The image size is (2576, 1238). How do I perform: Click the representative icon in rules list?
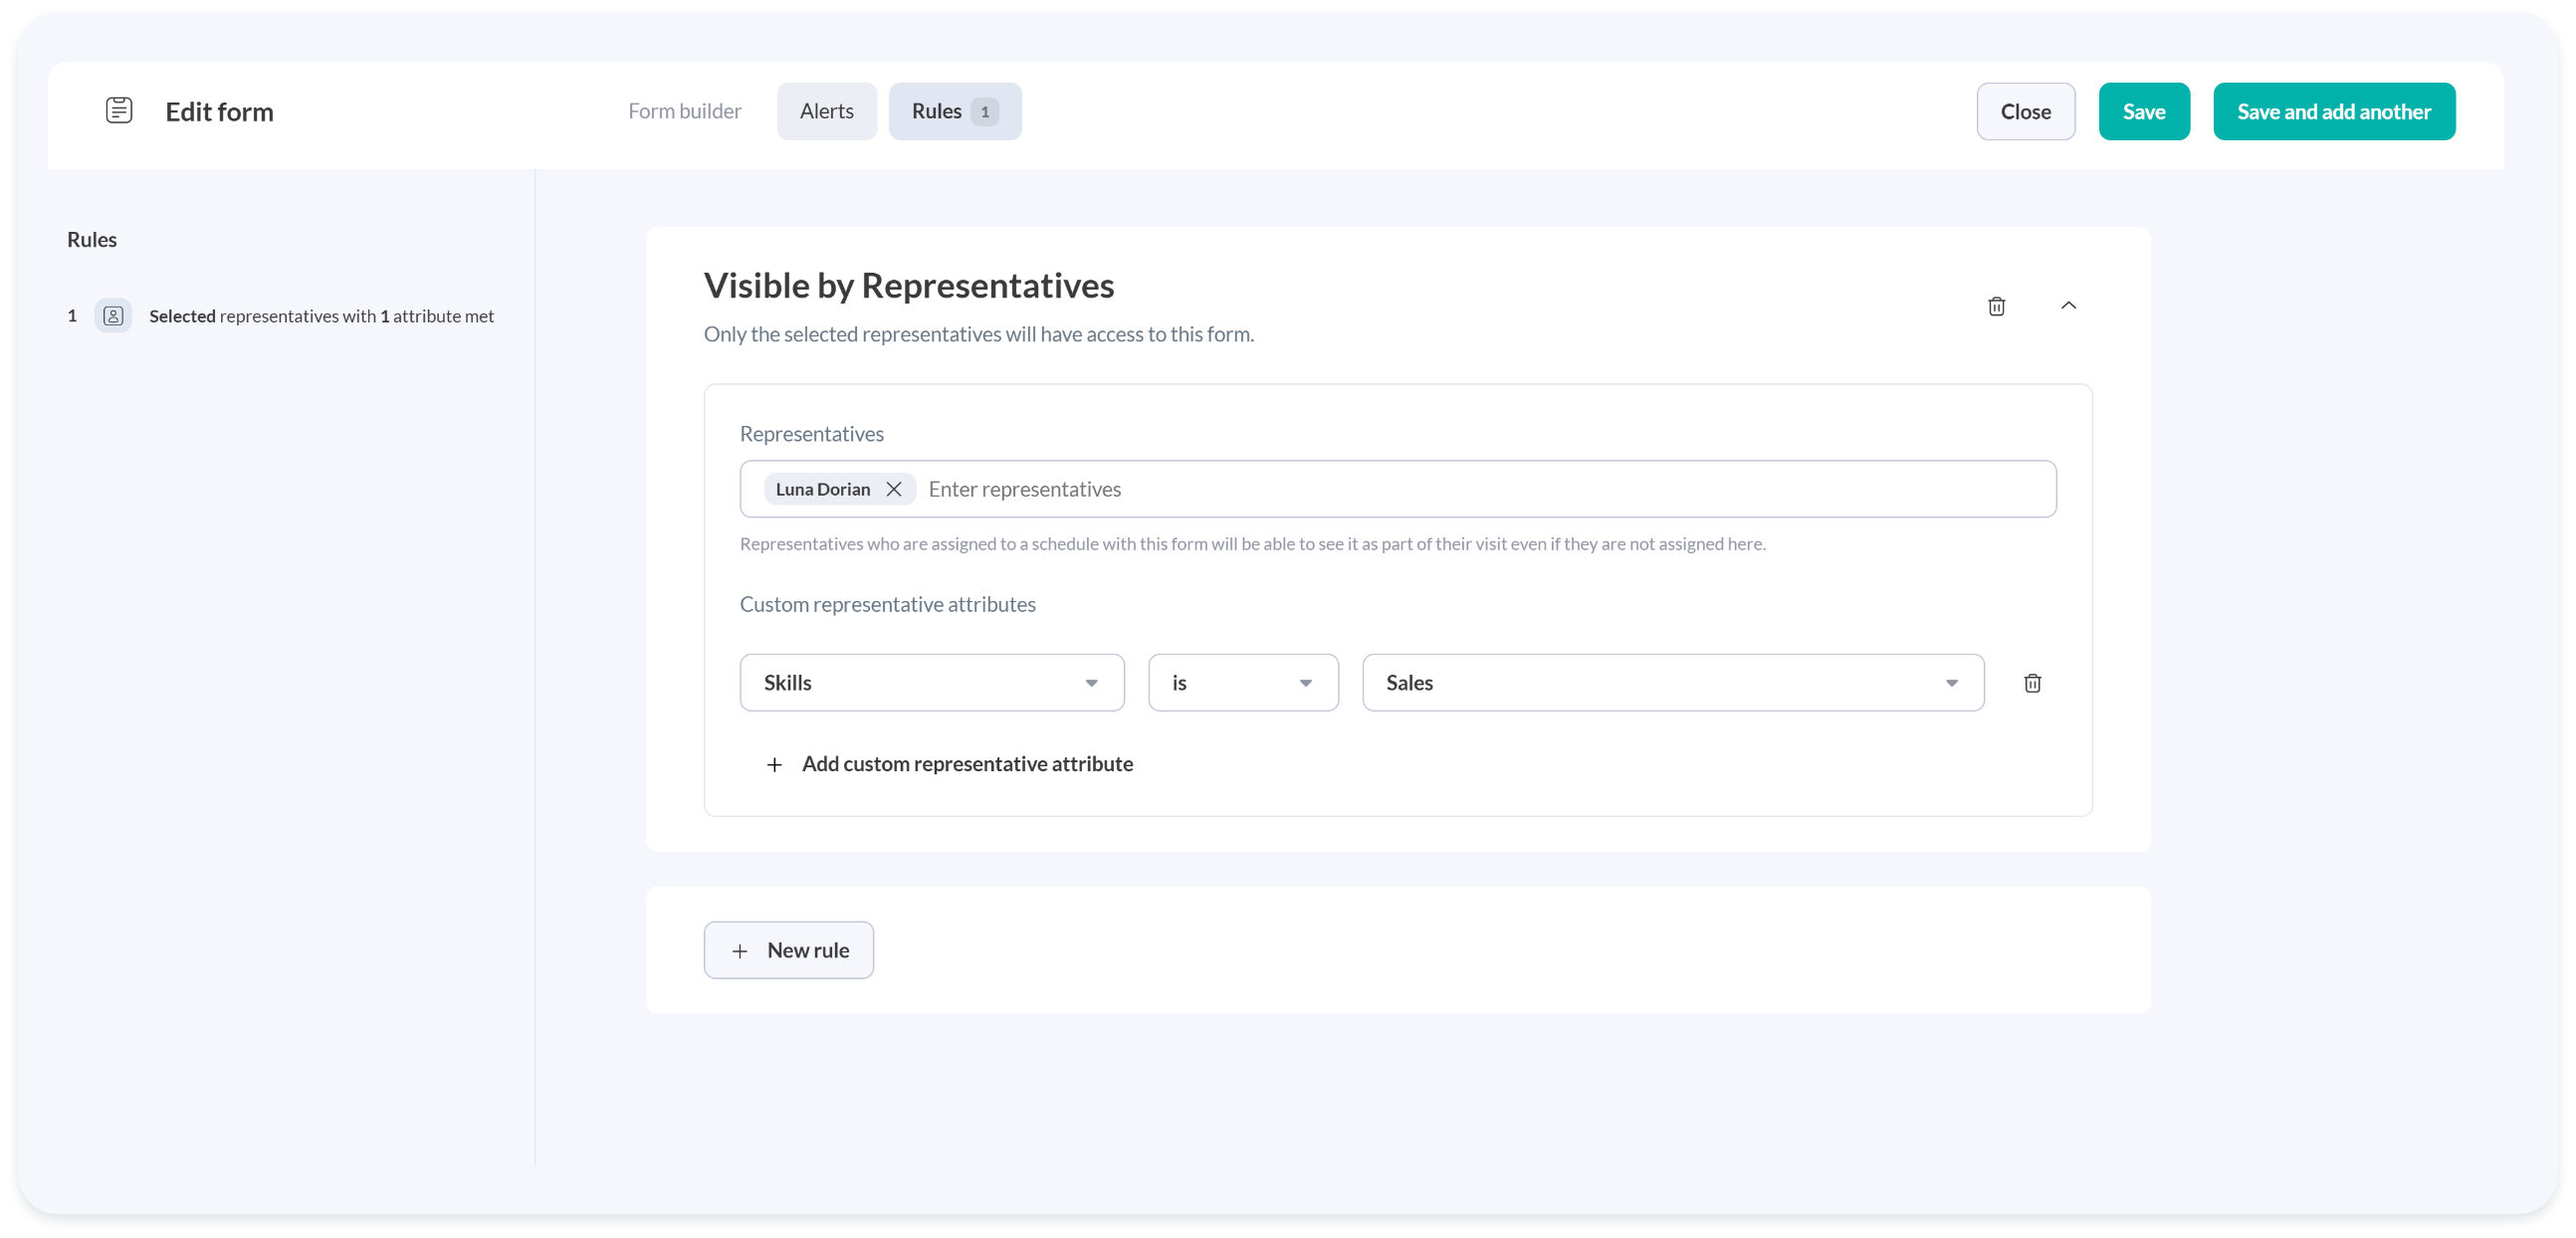pyautogui.click(x=113, y=316)
